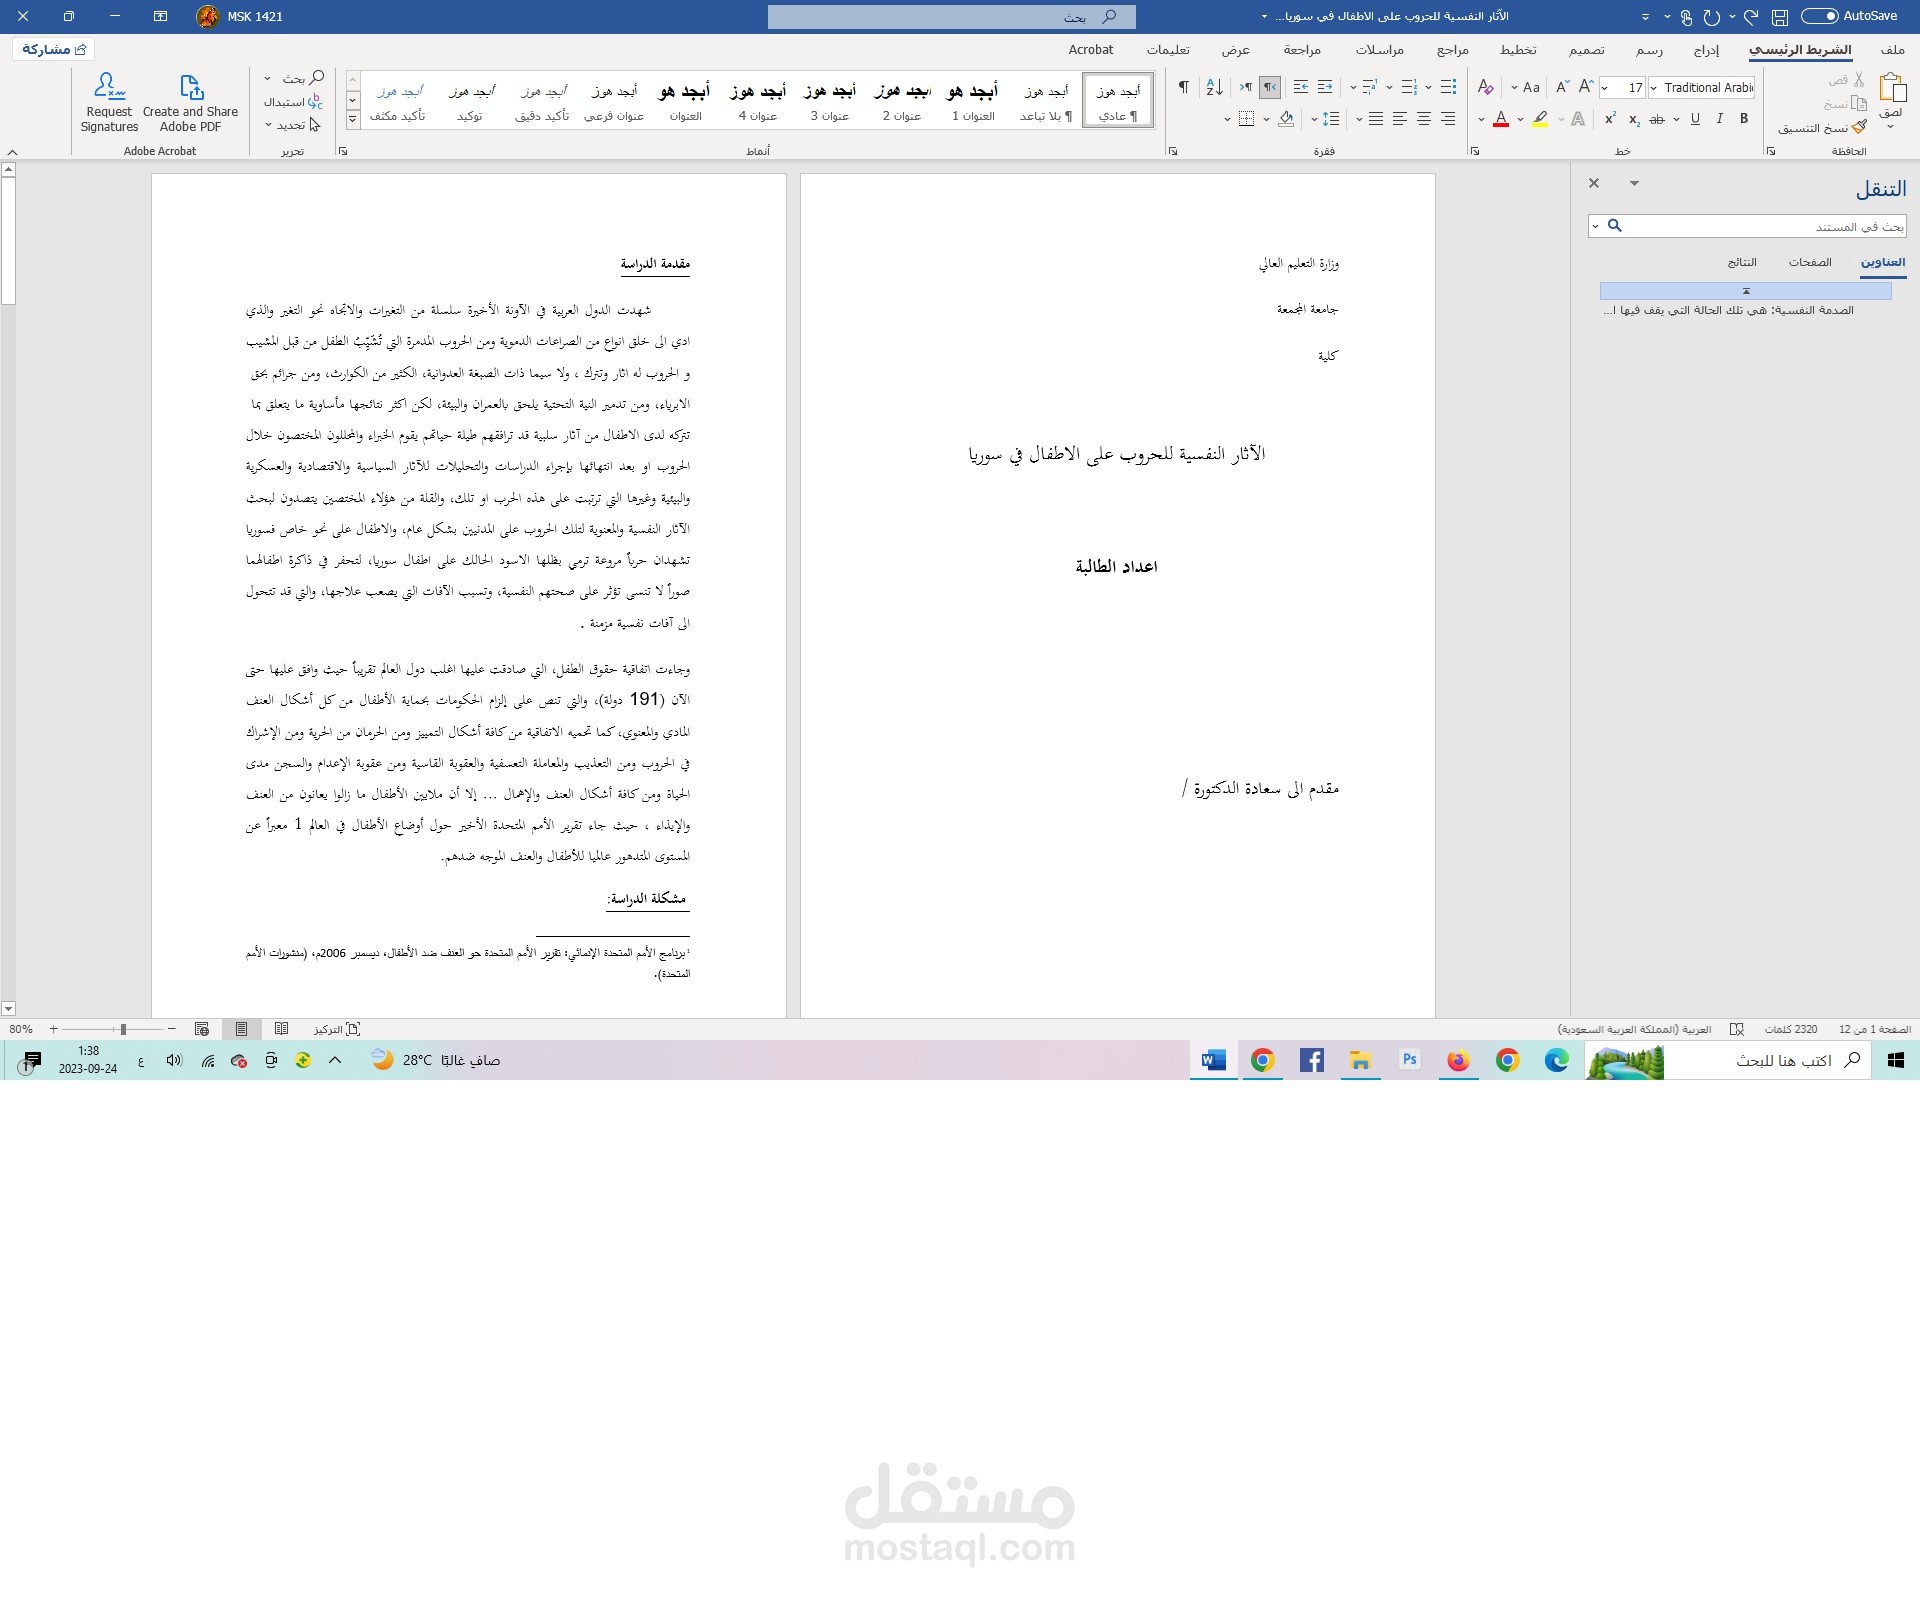Toggle right-to-left text direction
The height and width of the screenshot is (1600, 1920).
(1270, 87)
